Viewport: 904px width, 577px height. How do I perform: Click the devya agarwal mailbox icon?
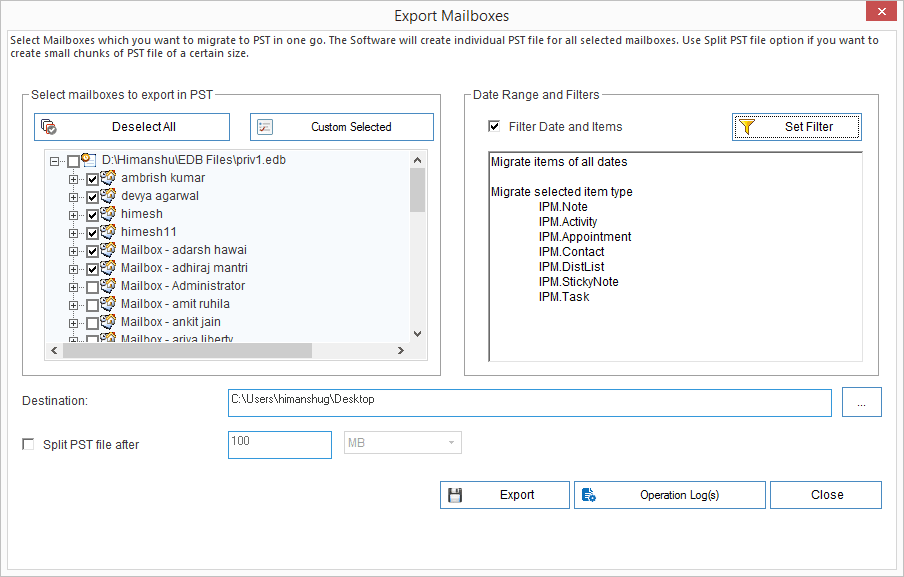(108, 195)
